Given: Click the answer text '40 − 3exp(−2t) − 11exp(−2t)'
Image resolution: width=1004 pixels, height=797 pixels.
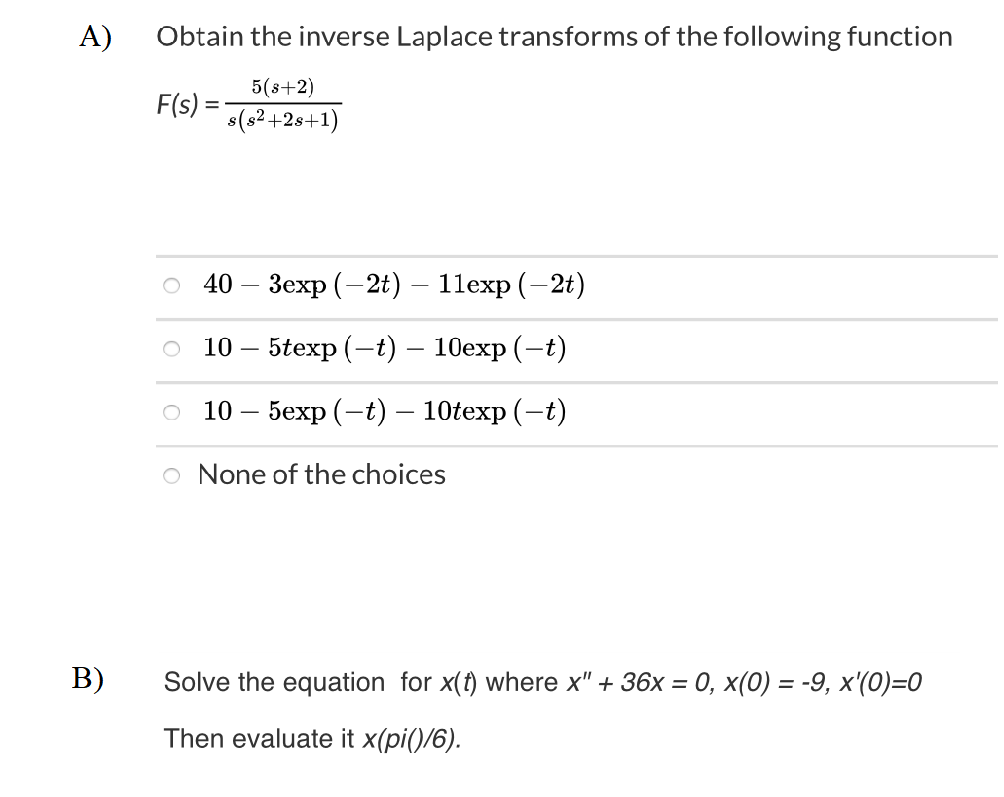Looking at the screenshot, I should click(394, 284).
